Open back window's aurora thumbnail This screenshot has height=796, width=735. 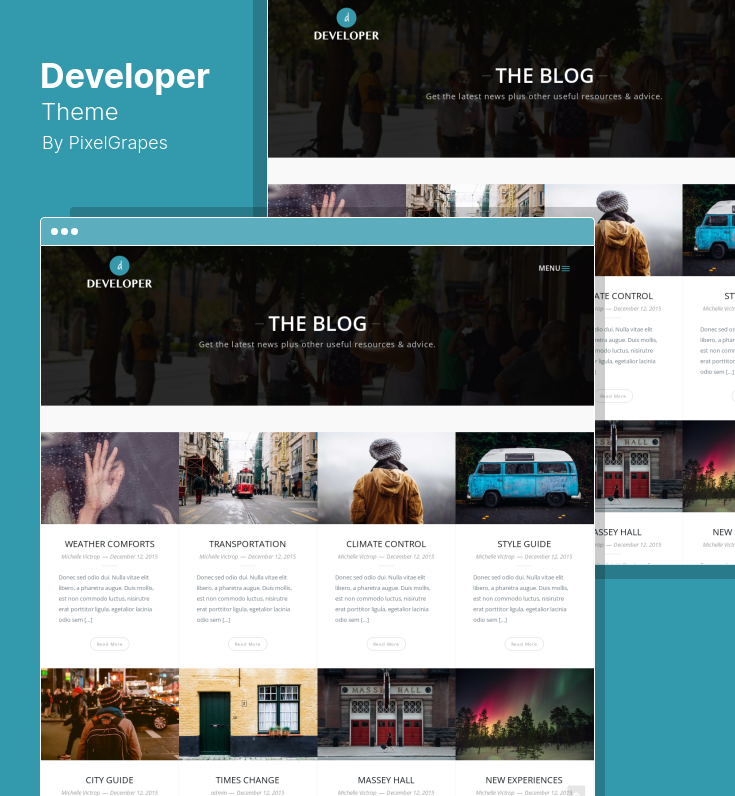[x=709, y=466]
